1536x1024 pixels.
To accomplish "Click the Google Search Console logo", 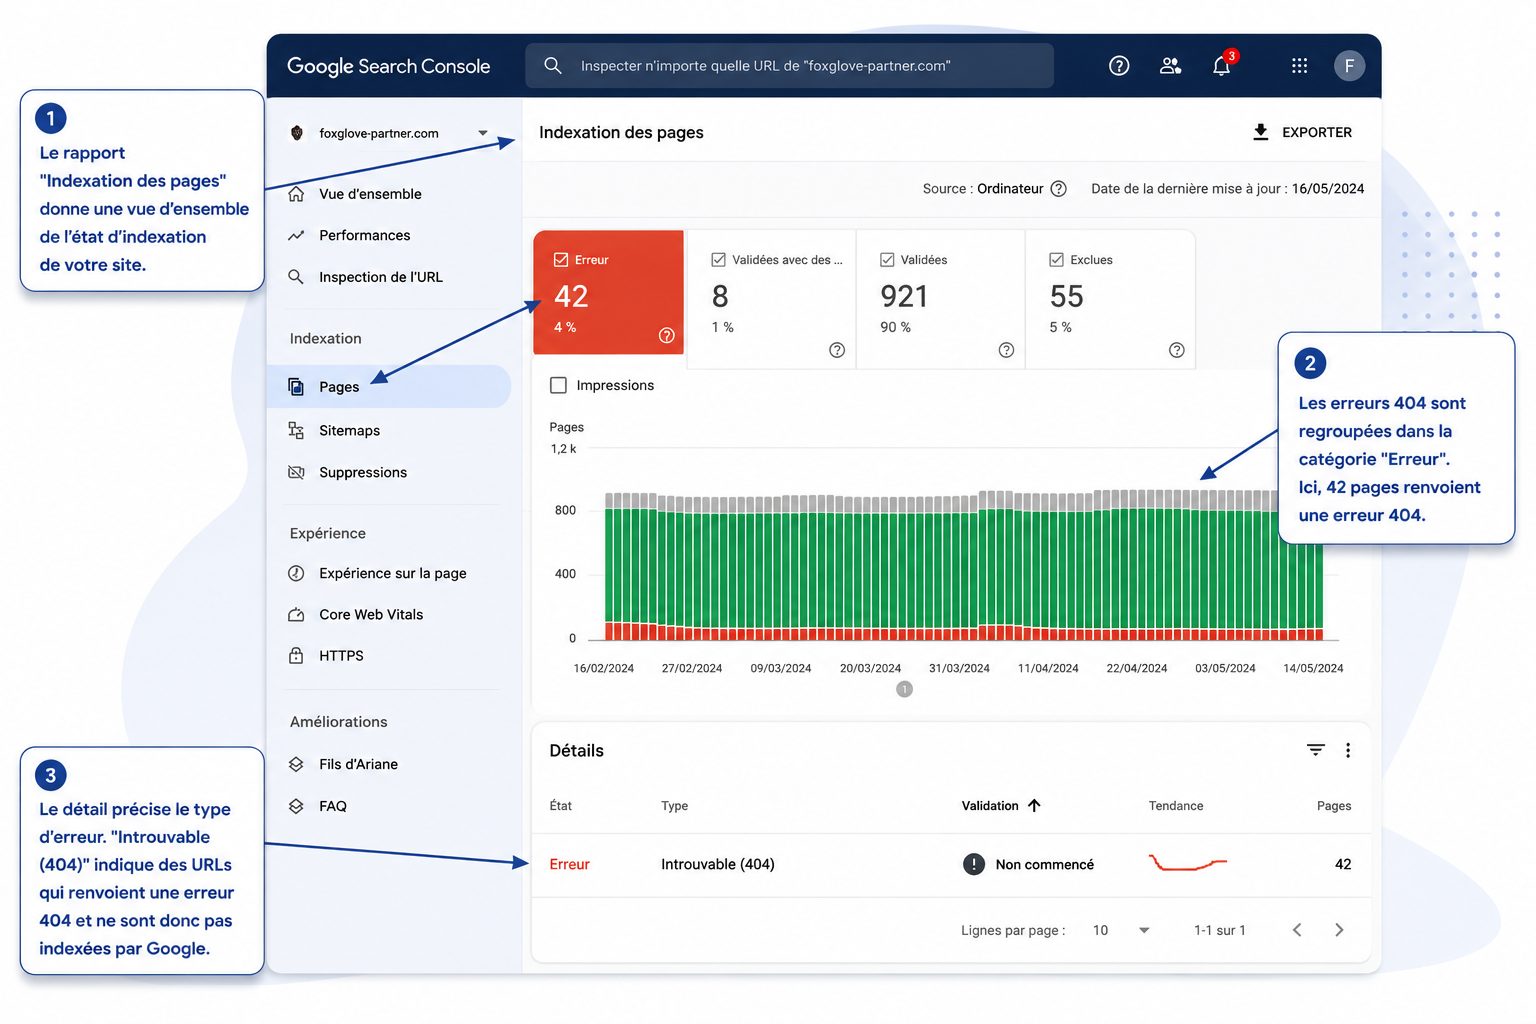I will (388, 66).
